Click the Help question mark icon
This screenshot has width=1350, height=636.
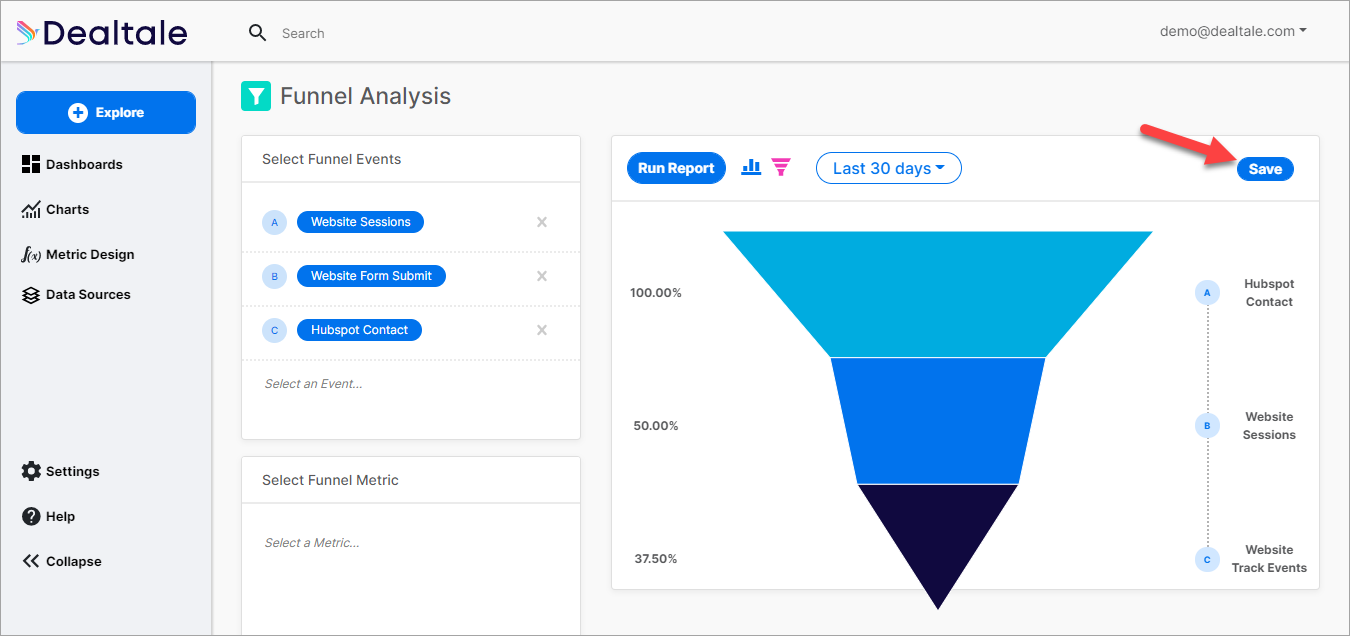(x=31, y=516)
